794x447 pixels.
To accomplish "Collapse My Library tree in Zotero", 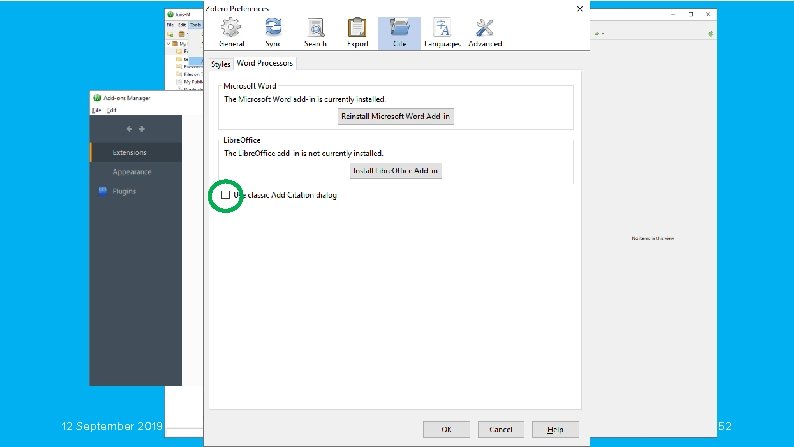I will click(x=169, y=44).
